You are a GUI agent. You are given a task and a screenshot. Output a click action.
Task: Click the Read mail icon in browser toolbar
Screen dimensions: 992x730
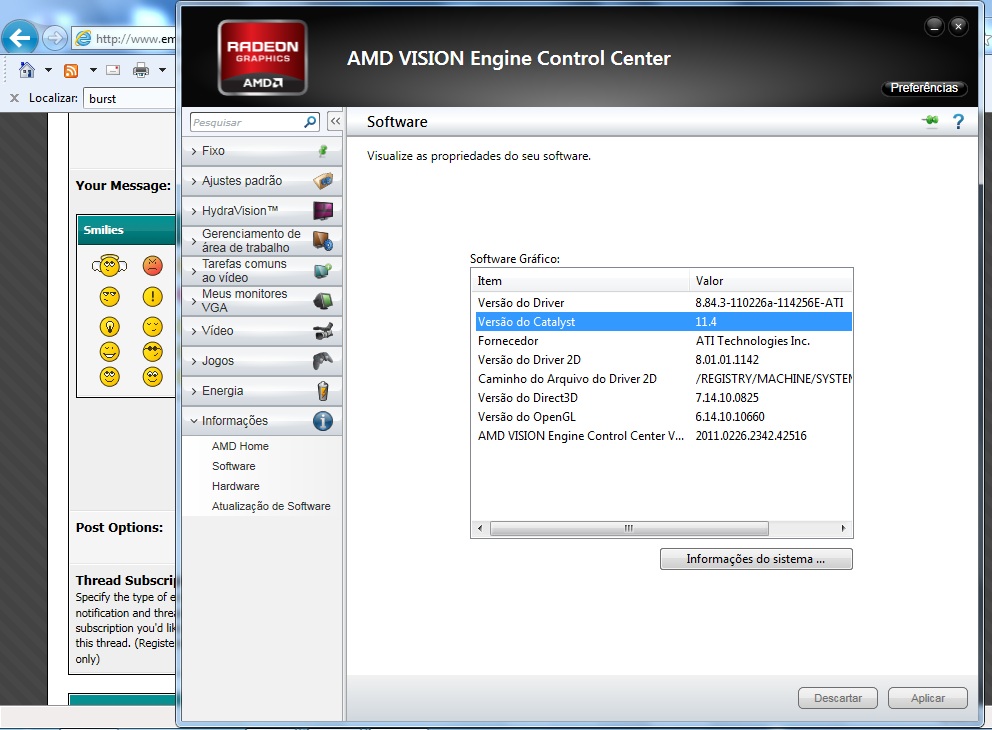click(113, 70)
